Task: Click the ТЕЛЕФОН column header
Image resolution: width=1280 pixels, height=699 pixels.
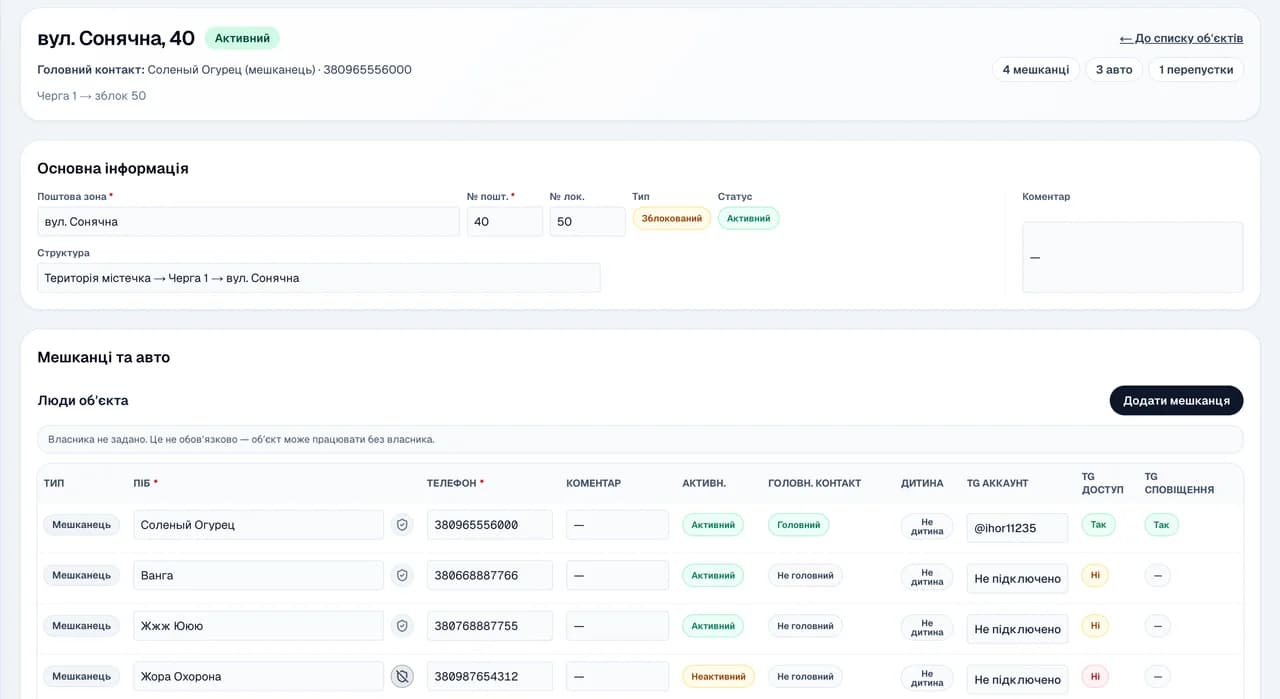Action: (455, 483)
